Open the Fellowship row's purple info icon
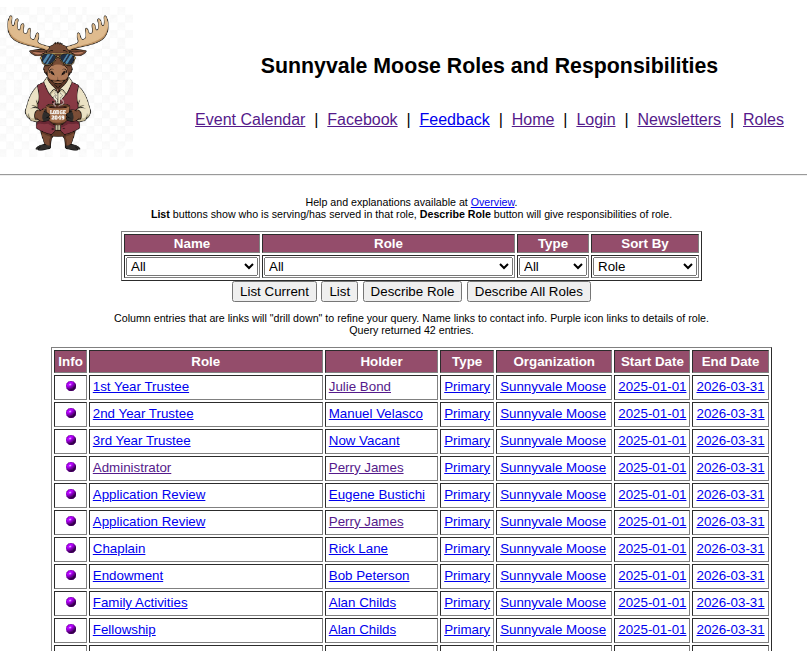Viewport: 807px width, 651px height. click(x=70, y=629)
